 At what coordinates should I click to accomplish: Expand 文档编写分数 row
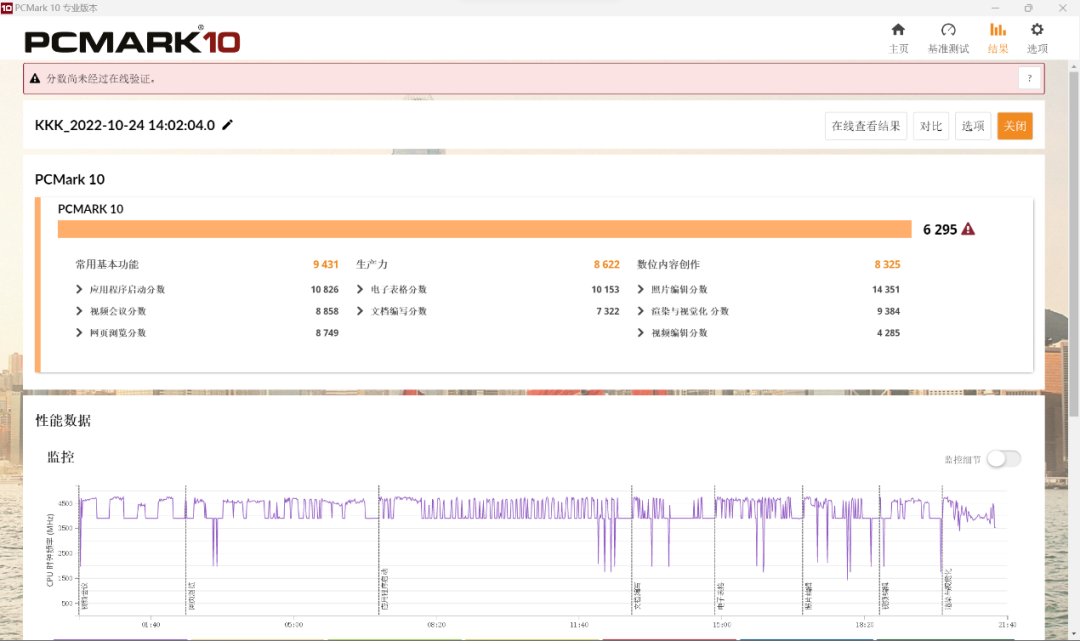click(360, 311)
